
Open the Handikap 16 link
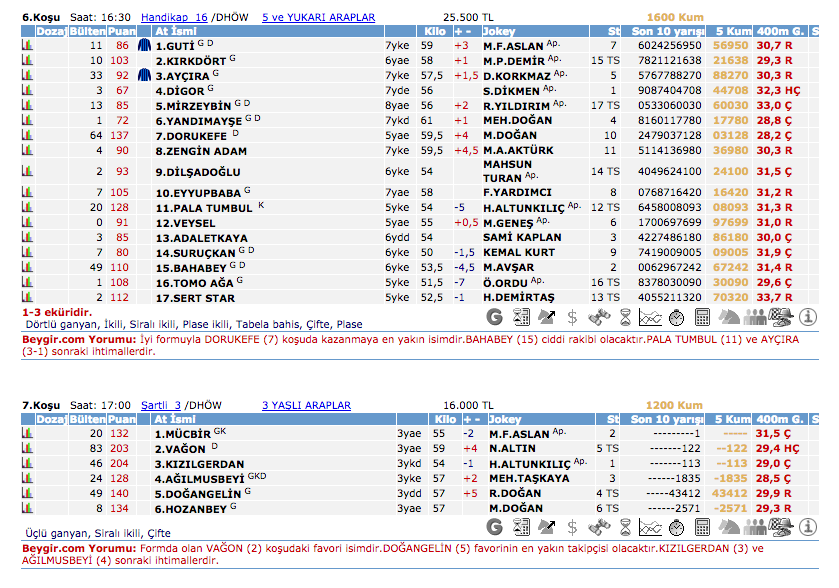[x=174, y=17]
